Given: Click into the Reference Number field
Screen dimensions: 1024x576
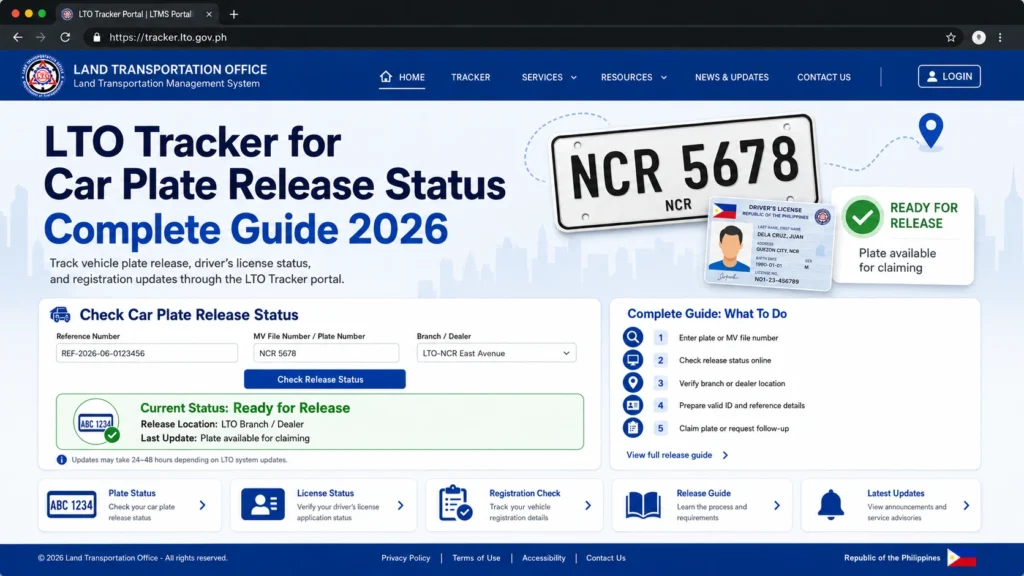Looking at the screenshot, I should pyautogui.click(x=147, y=353).
